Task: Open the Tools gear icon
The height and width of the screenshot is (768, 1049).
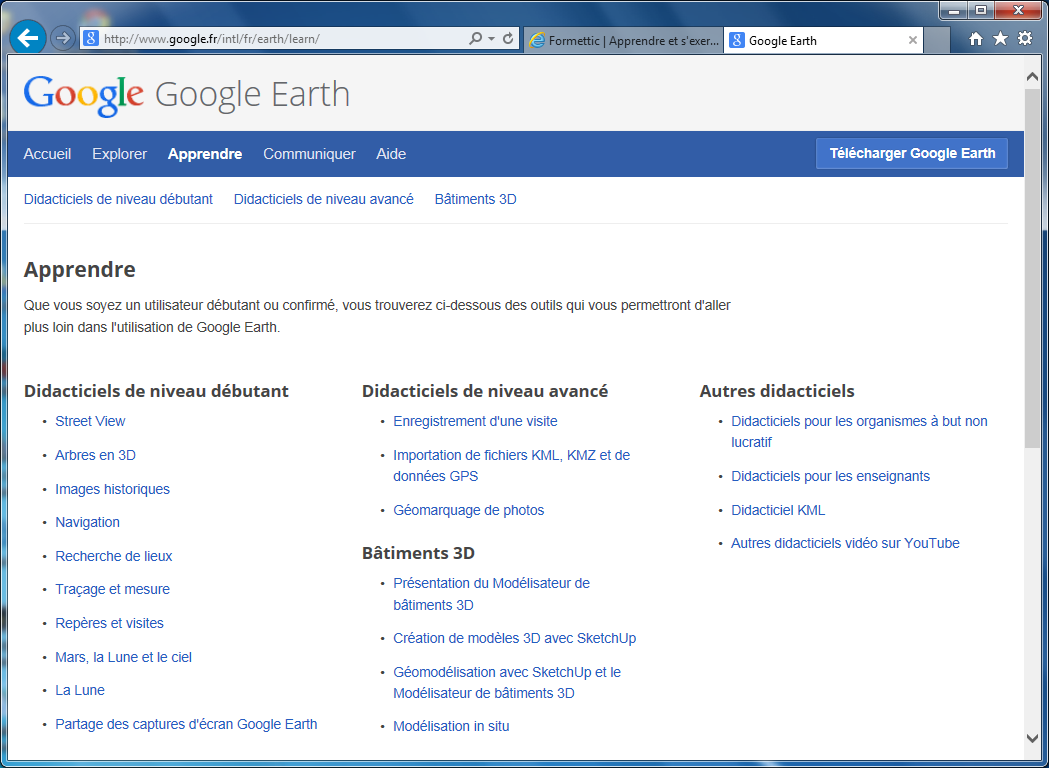Action: pyautogui.click(x=1025, y=39)
